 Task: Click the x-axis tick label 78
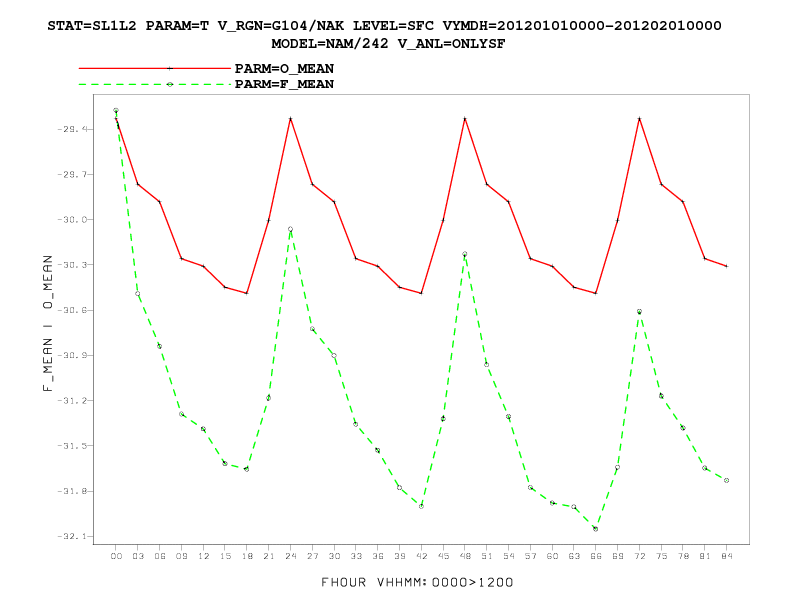tap(683, 556)
